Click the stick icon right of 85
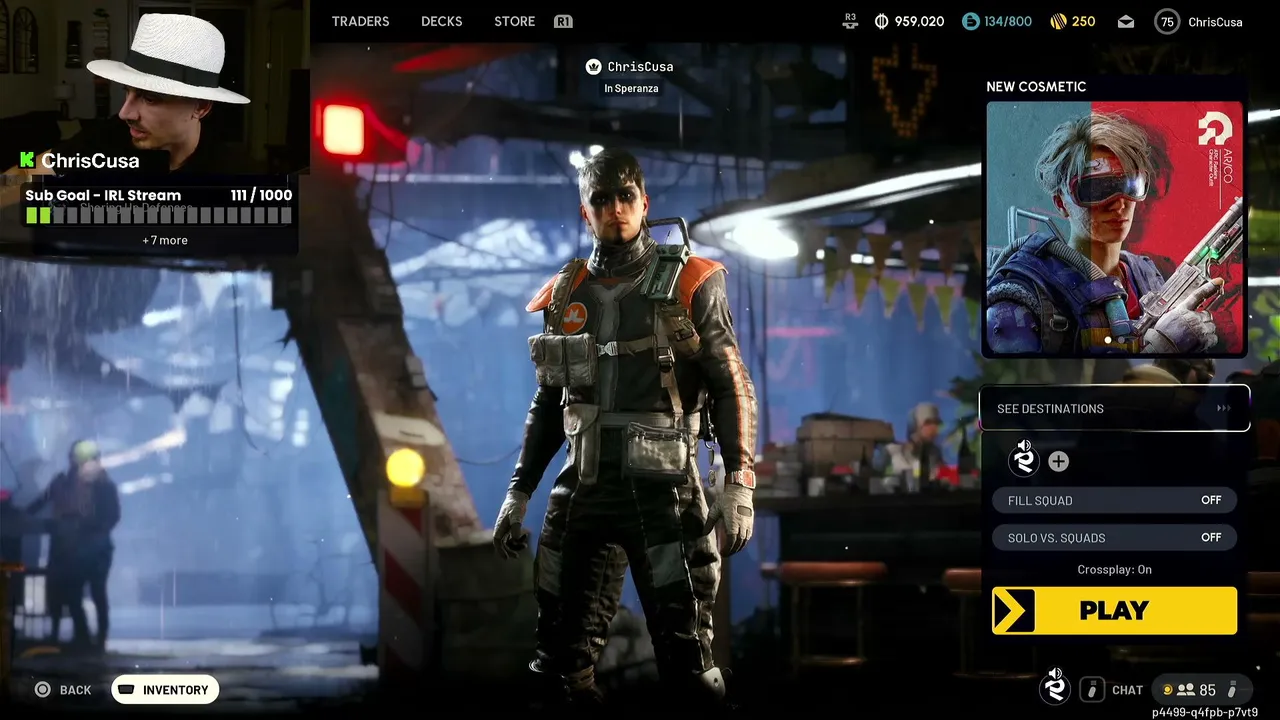Viewport: 1280px width, 720px height. tap(1232, 690)
